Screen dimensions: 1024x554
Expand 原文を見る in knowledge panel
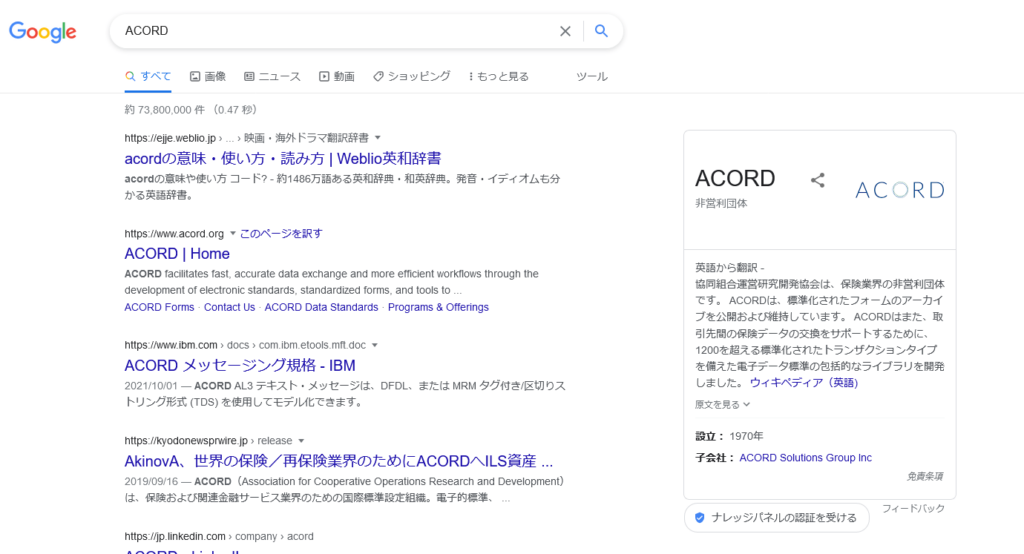[722, 404]
